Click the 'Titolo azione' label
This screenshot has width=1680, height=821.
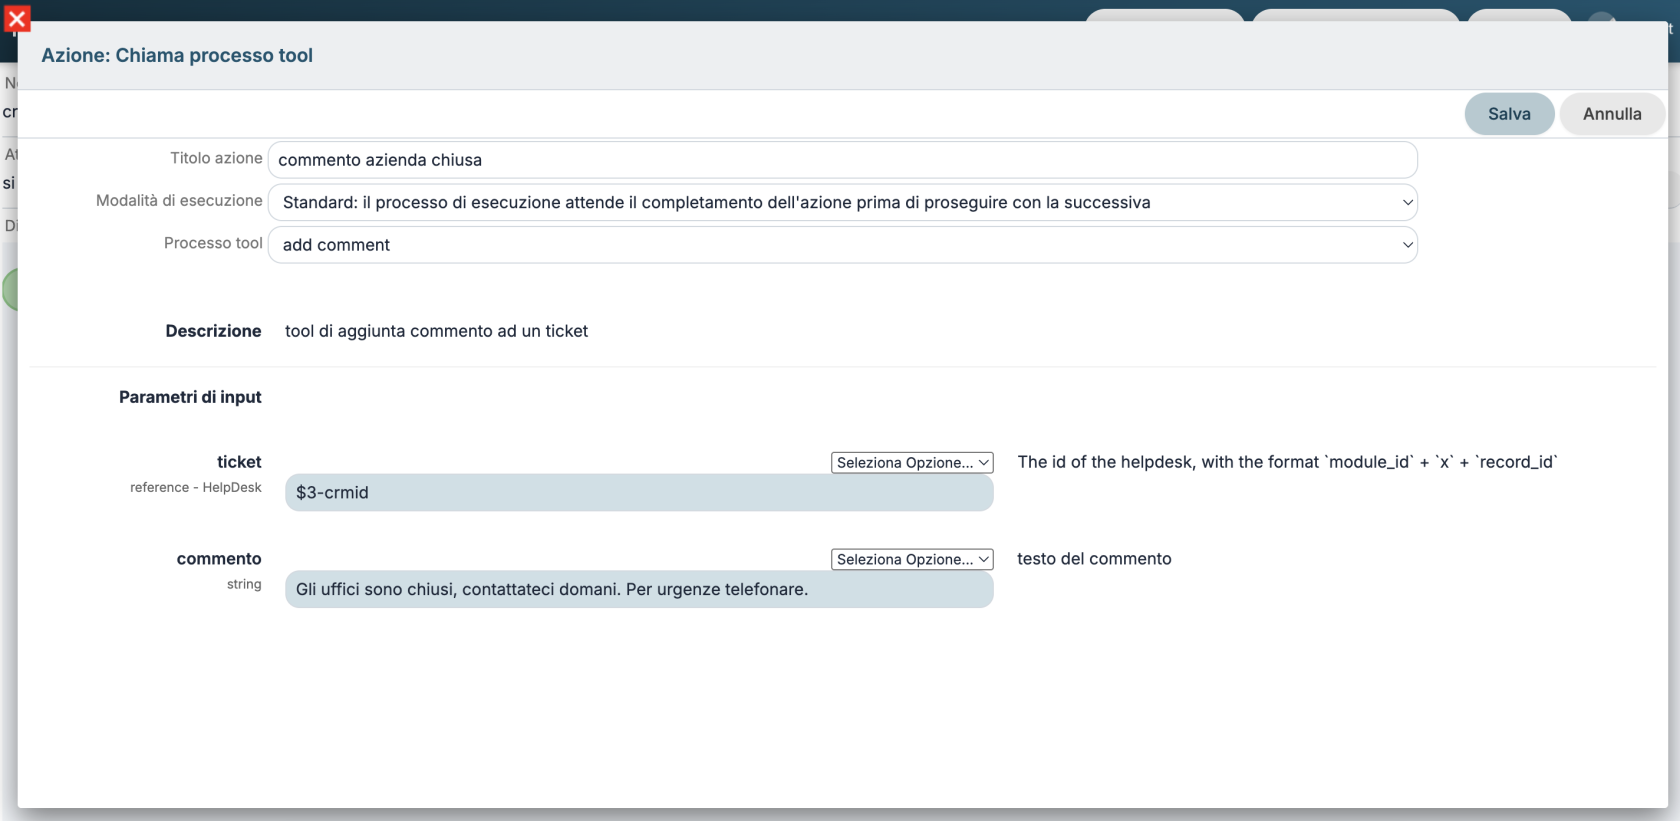(x=216, y=158)
